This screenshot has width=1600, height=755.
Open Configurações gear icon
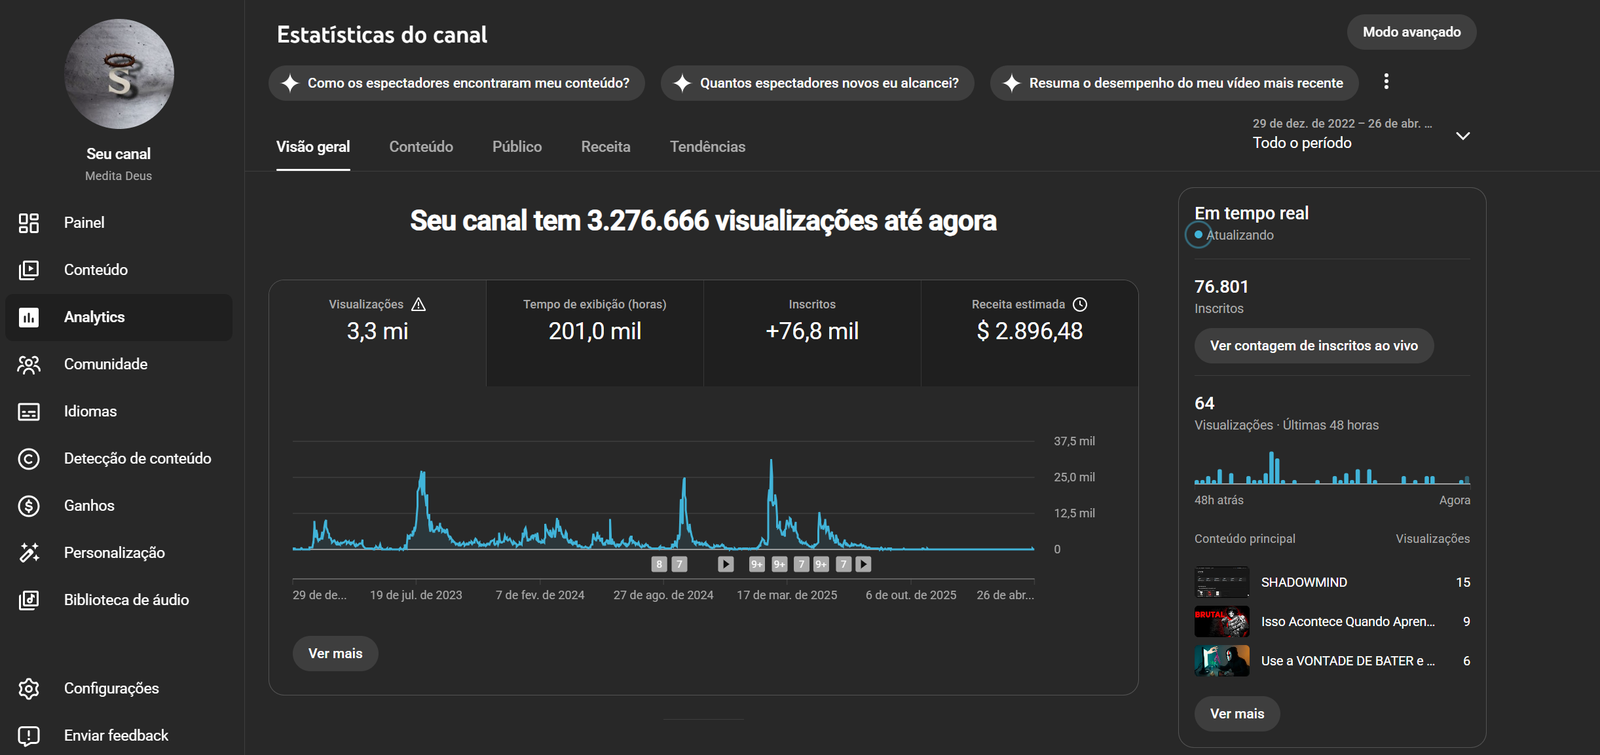29,689
